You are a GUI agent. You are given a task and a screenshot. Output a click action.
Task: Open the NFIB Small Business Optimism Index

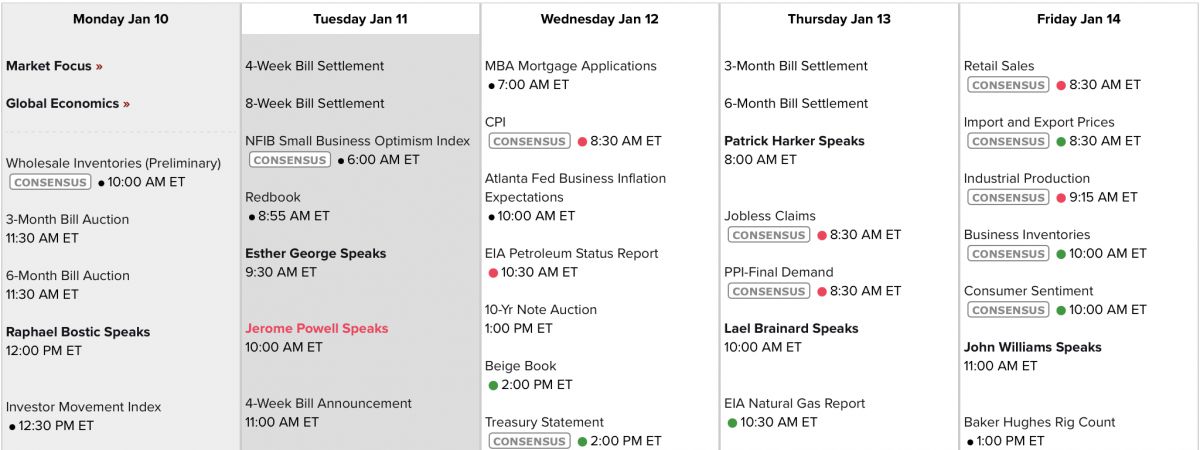pos(357,141)
